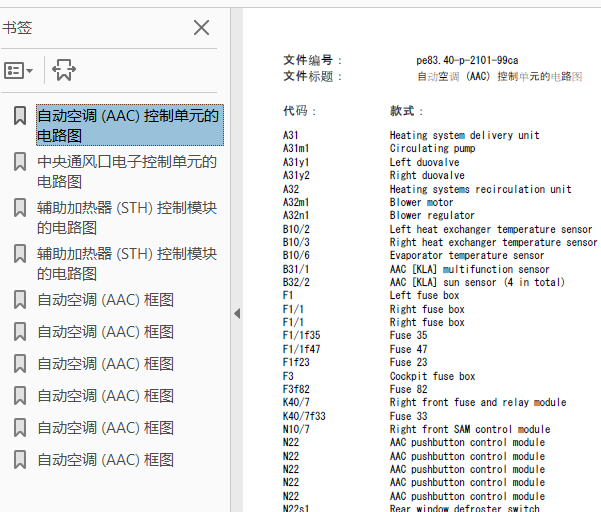Viewport: 601px width, 512px height.
Task: Click 'Evaporator temperature sensor' text
Action: [467, 255]
